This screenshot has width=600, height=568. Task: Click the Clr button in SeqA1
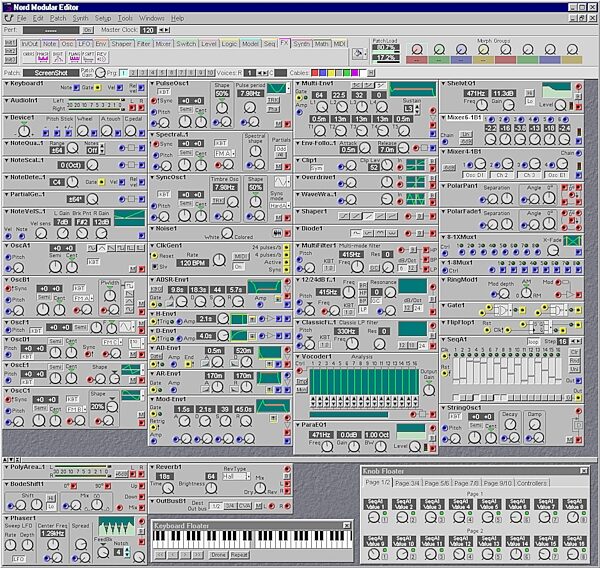click(x=574, y=352)
